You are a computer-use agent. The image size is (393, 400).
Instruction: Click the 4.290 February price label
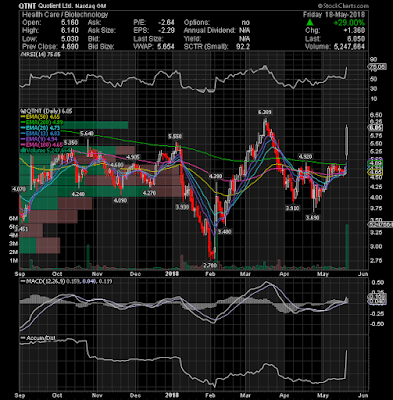pyautogui.click(x=215, y=176)
